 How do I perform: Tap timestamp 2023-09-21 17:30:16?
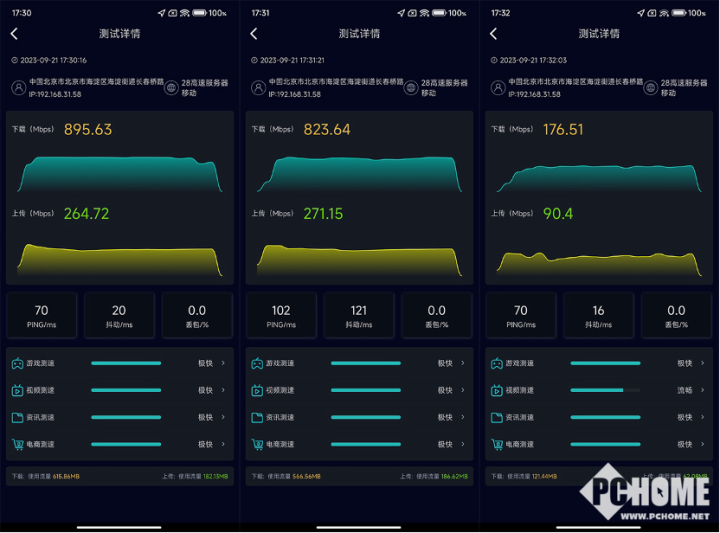tap(53, 60)
